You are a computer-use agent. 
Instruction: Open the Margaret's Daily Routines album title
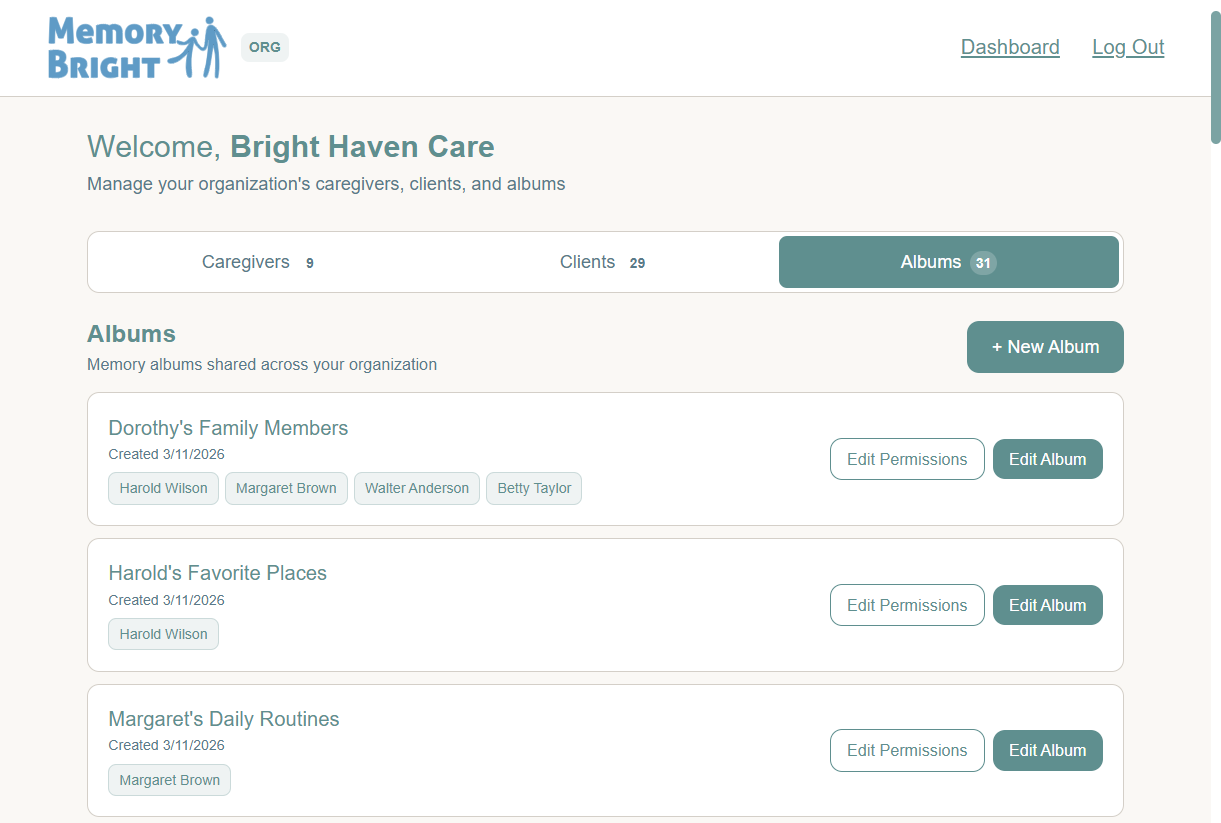coord(224,719)
